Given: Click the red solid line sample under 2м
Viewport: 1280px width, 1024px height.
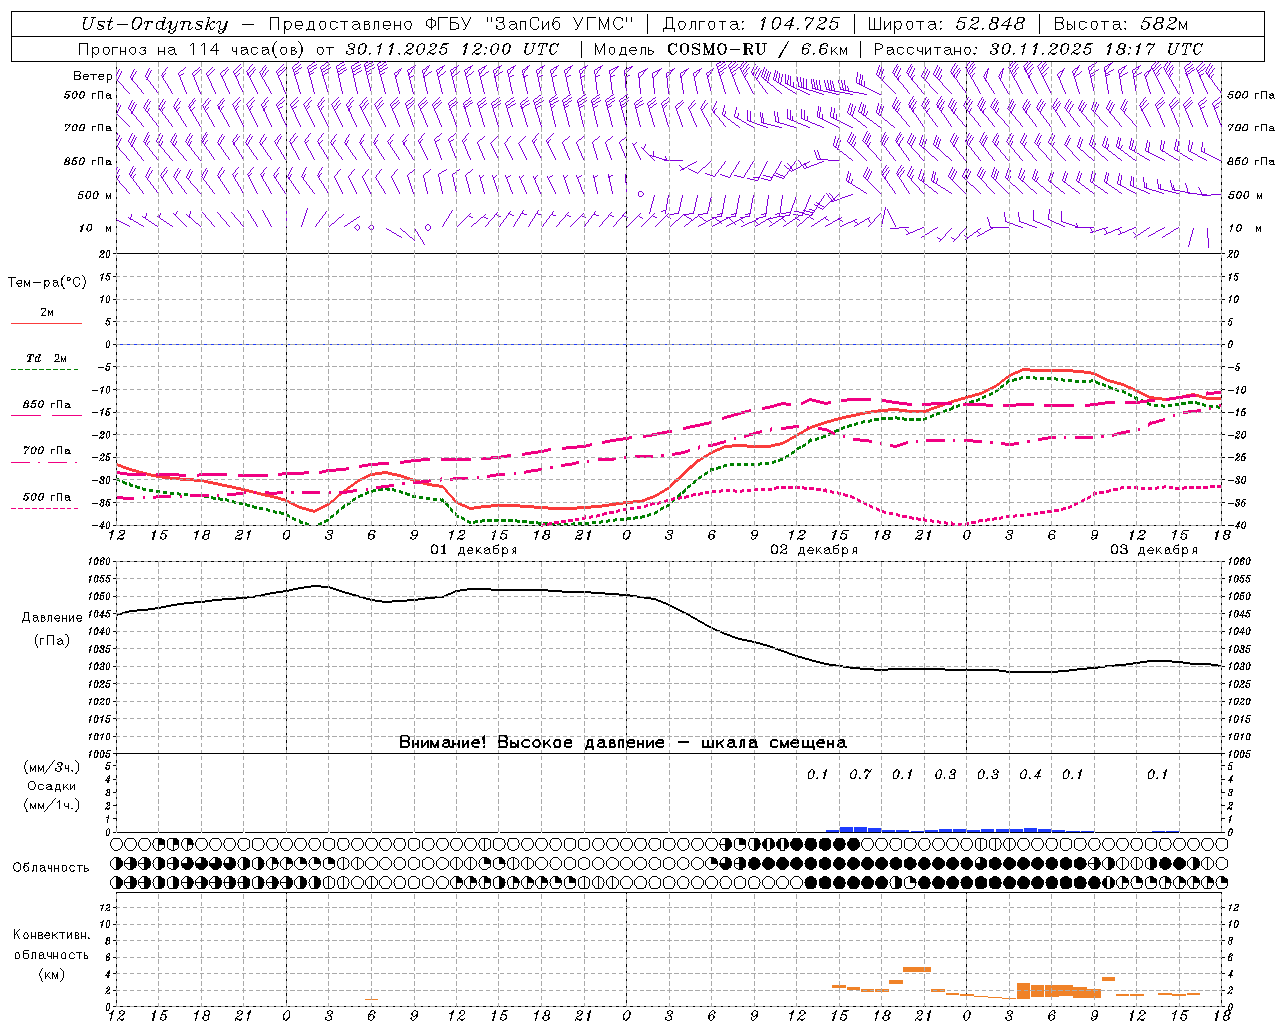Looking at the screenshot, I should coord(45,324).
